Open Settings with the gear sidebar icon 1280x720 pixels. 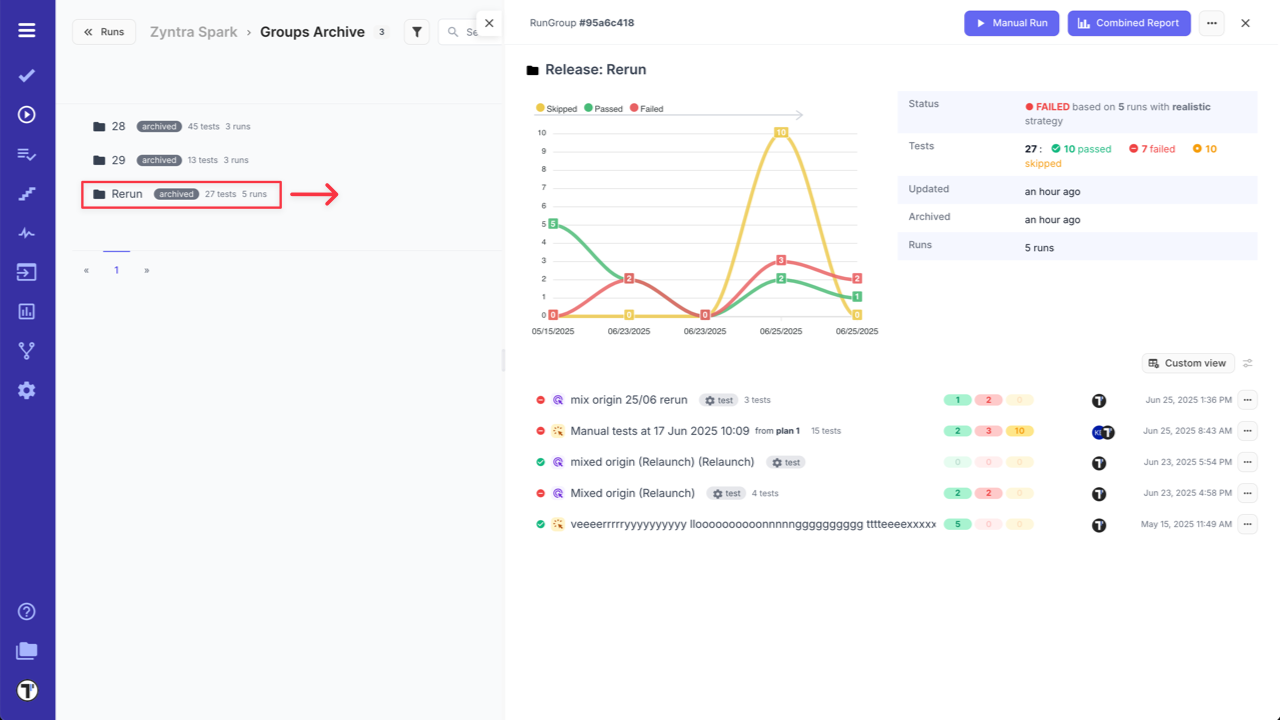26,390
